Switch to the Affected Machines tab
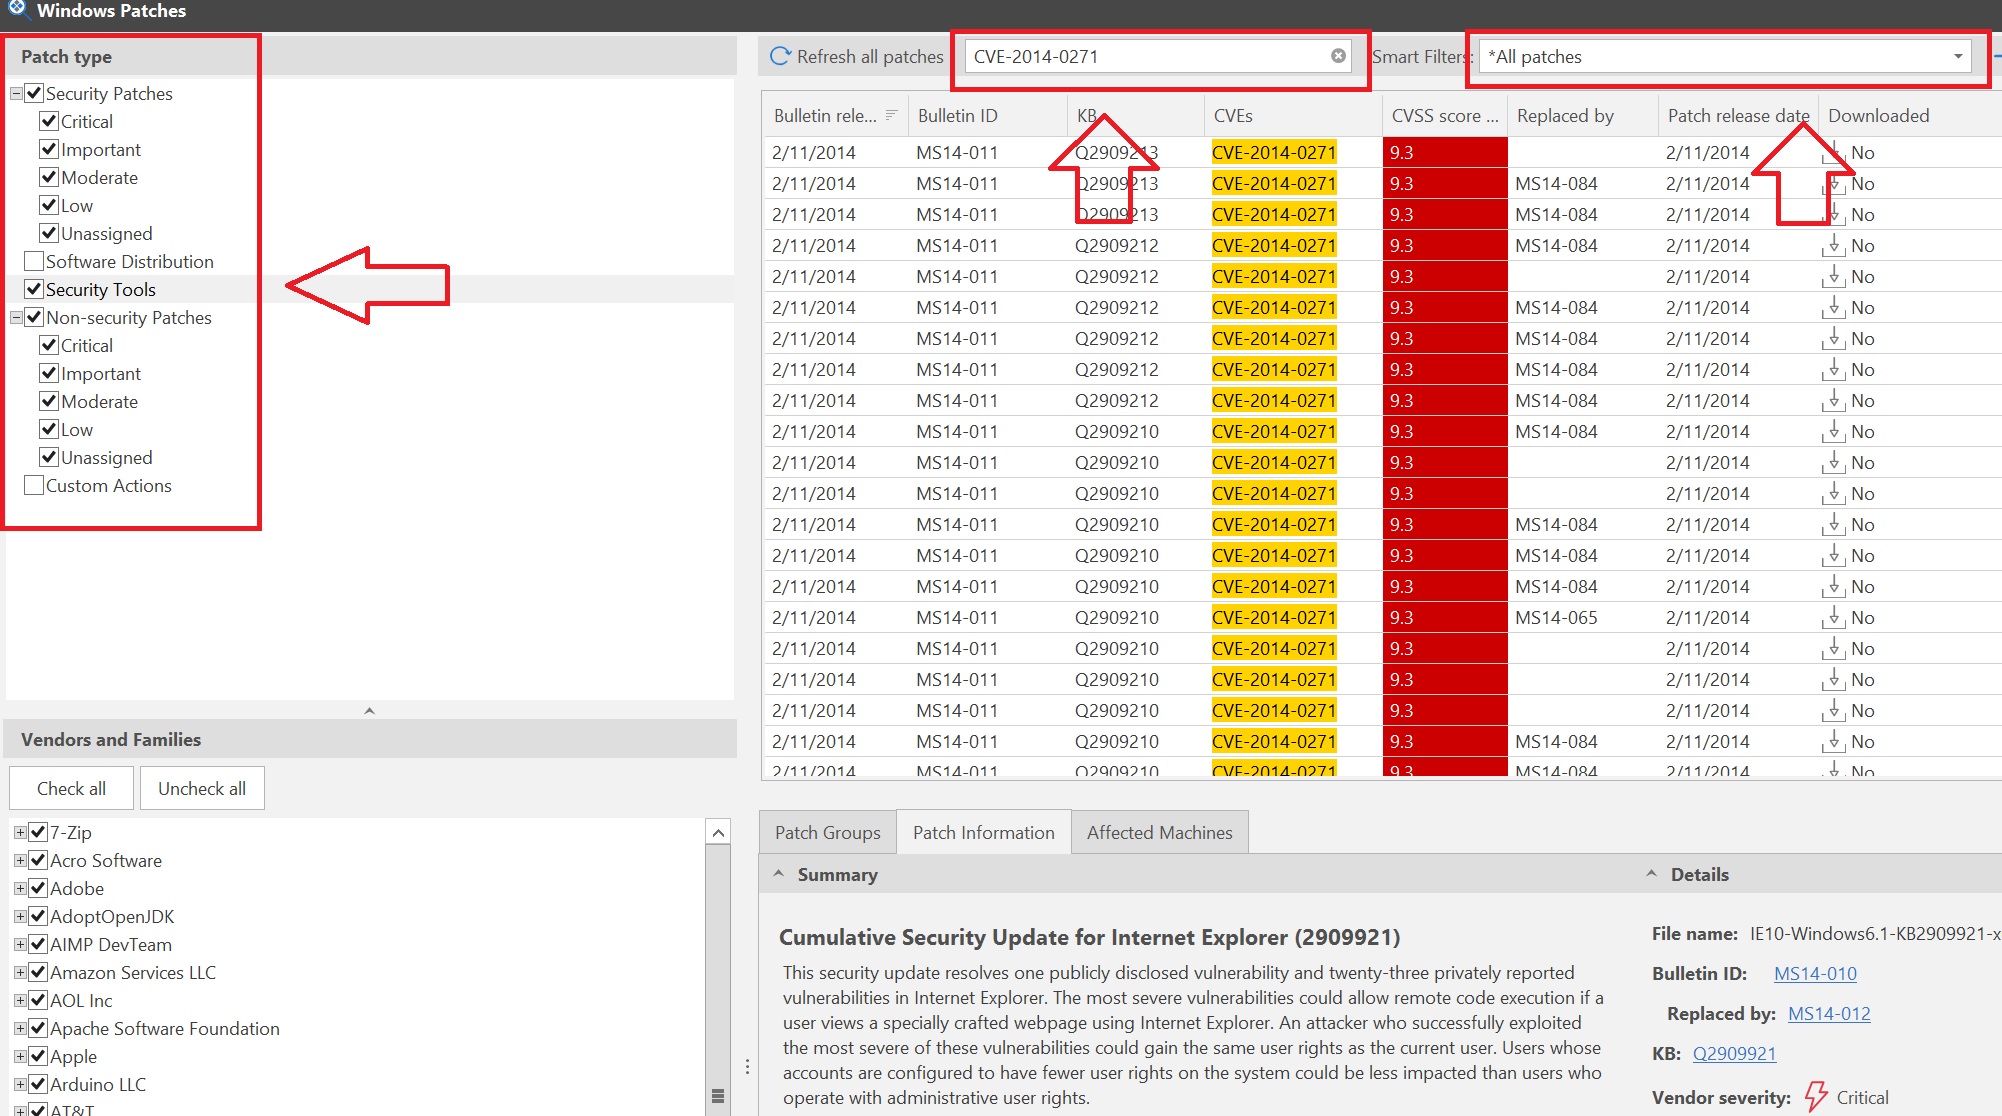2002x1116 pixels. point(1159,831)
